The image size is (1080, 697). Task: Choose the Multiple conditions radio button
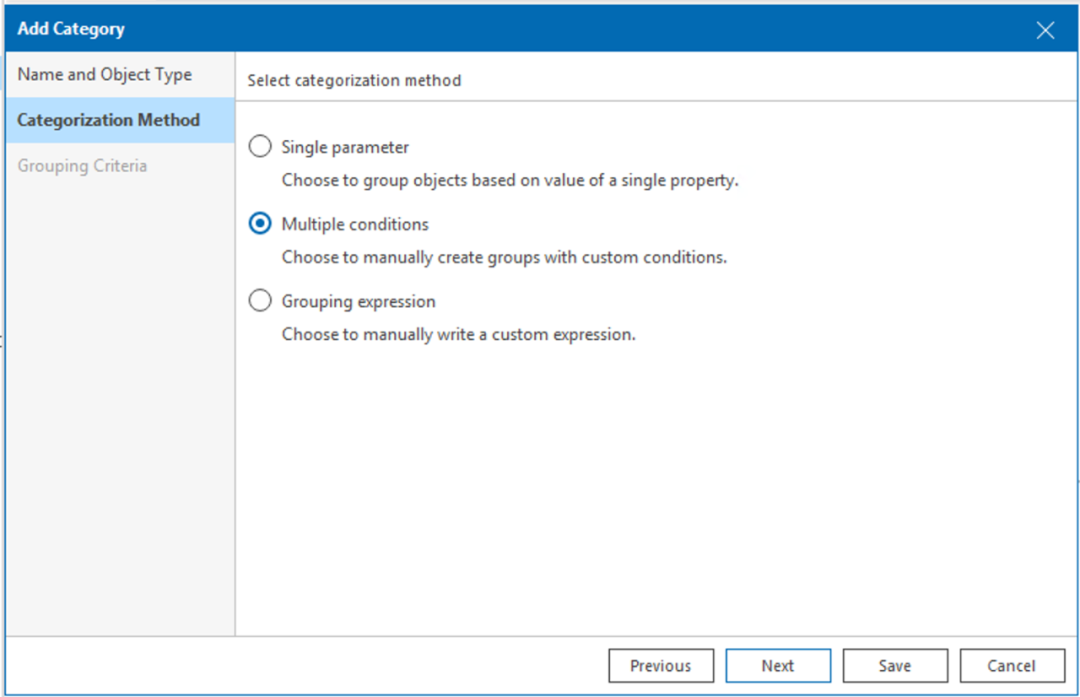pos(260,224)
